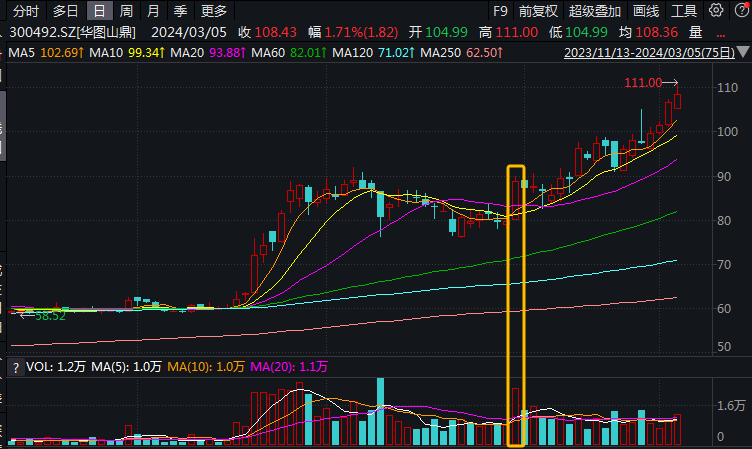Click the VOL: 1.2万 label

[56, 367]
